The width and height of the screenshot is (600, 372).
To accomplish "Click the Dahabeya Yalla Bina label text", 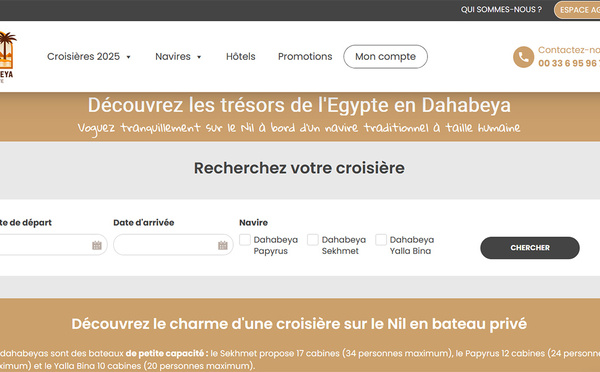I will (x=412, y=245).
